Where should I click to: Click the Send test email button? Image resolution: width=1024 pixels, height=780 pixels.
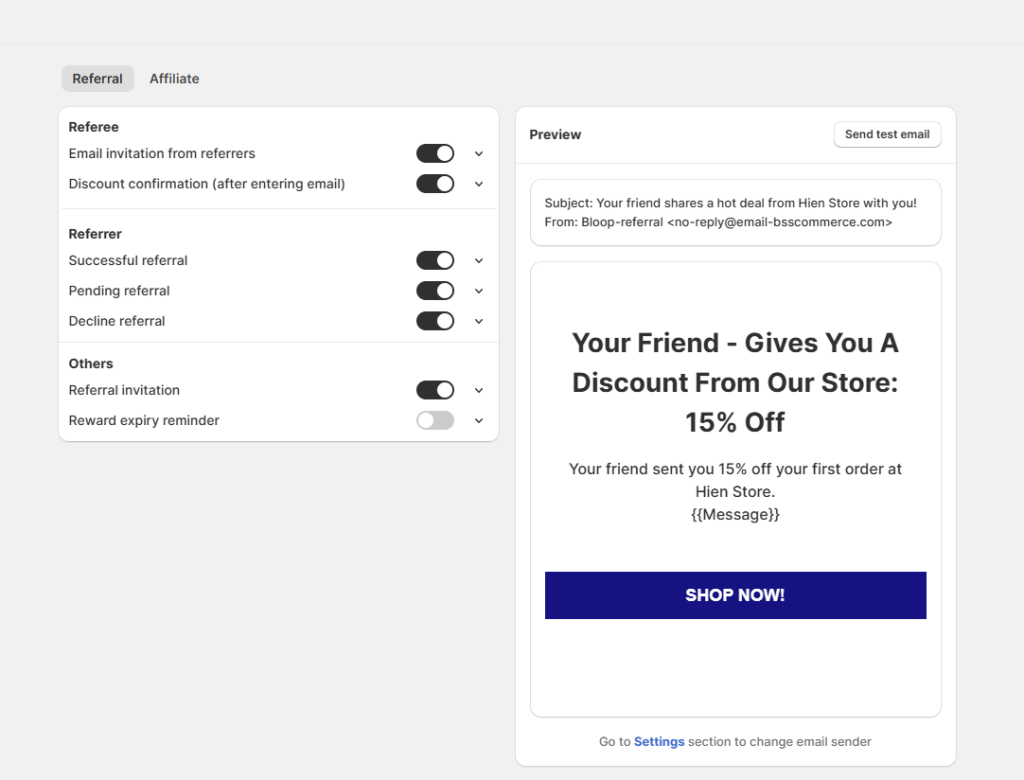887,134
